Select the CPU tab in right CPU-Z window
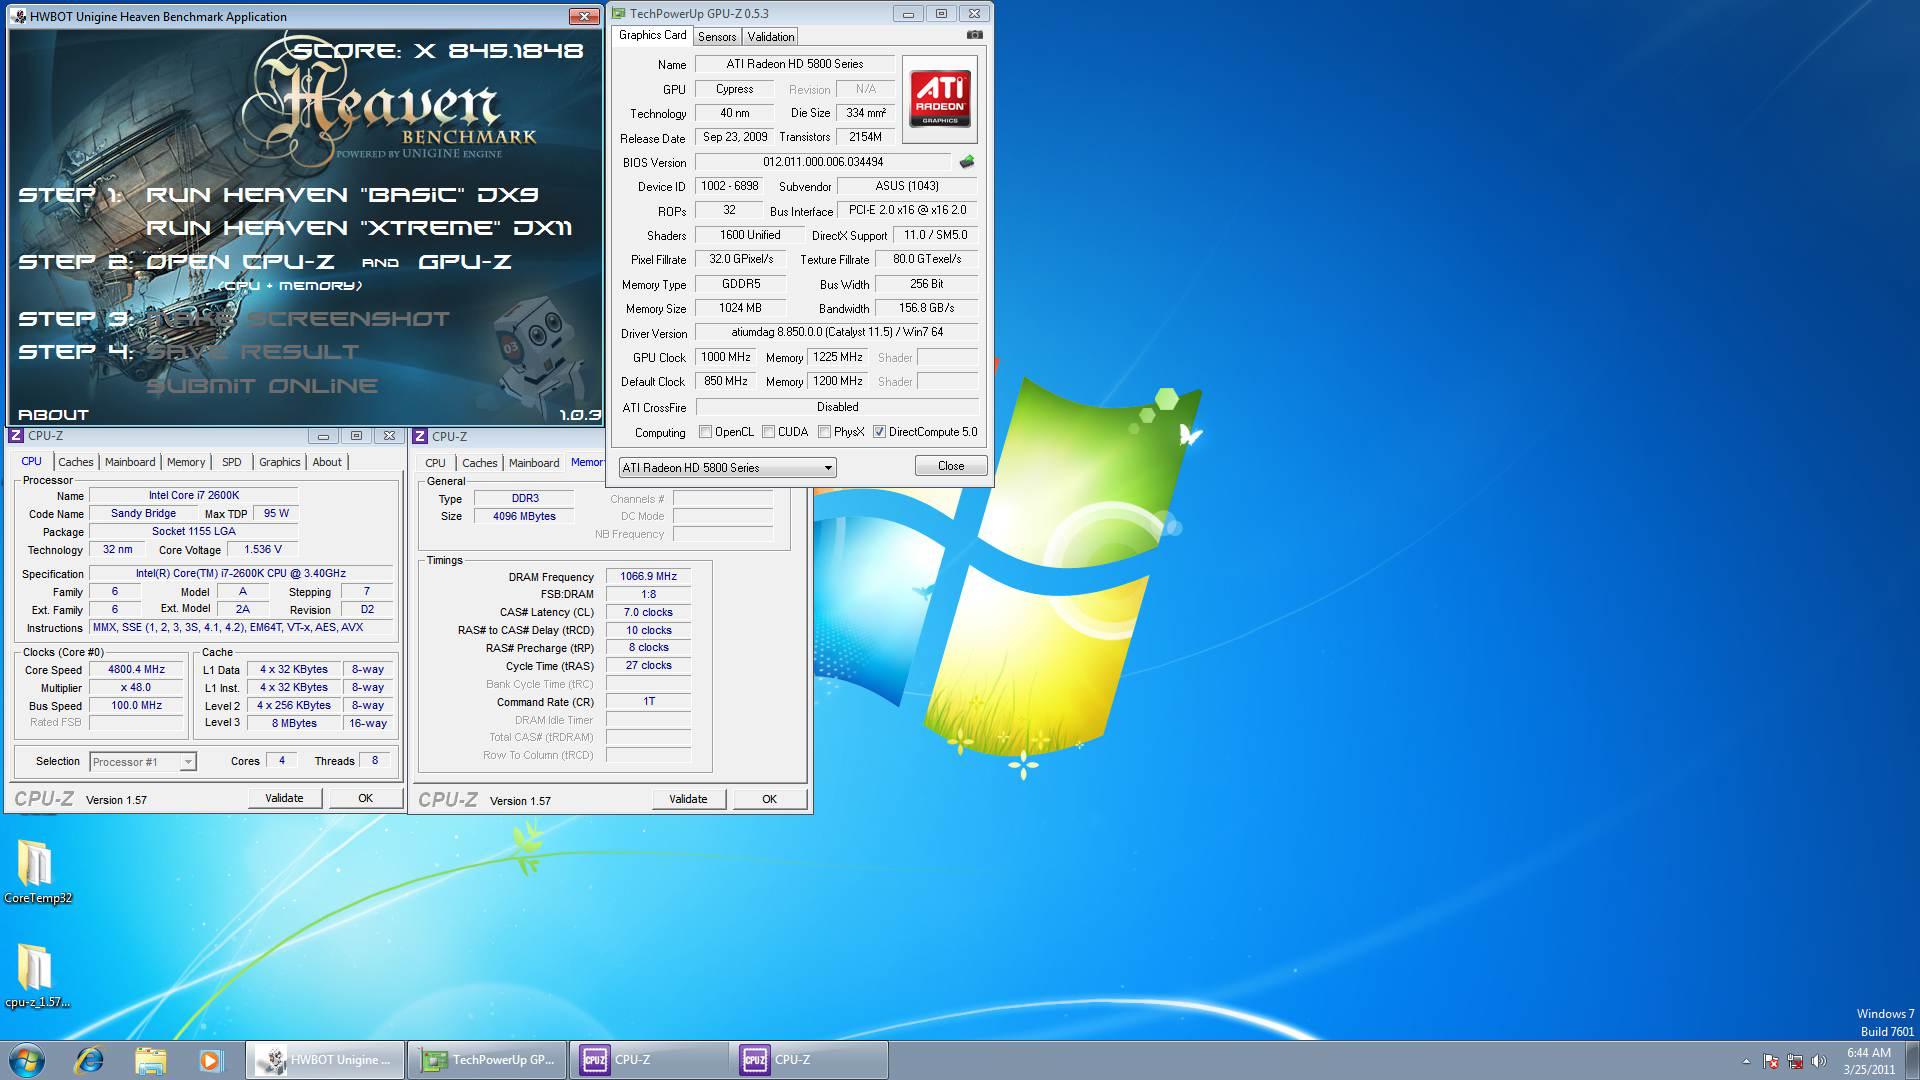This screenshot has height=1080, width=1920. (x=435, y=463)
